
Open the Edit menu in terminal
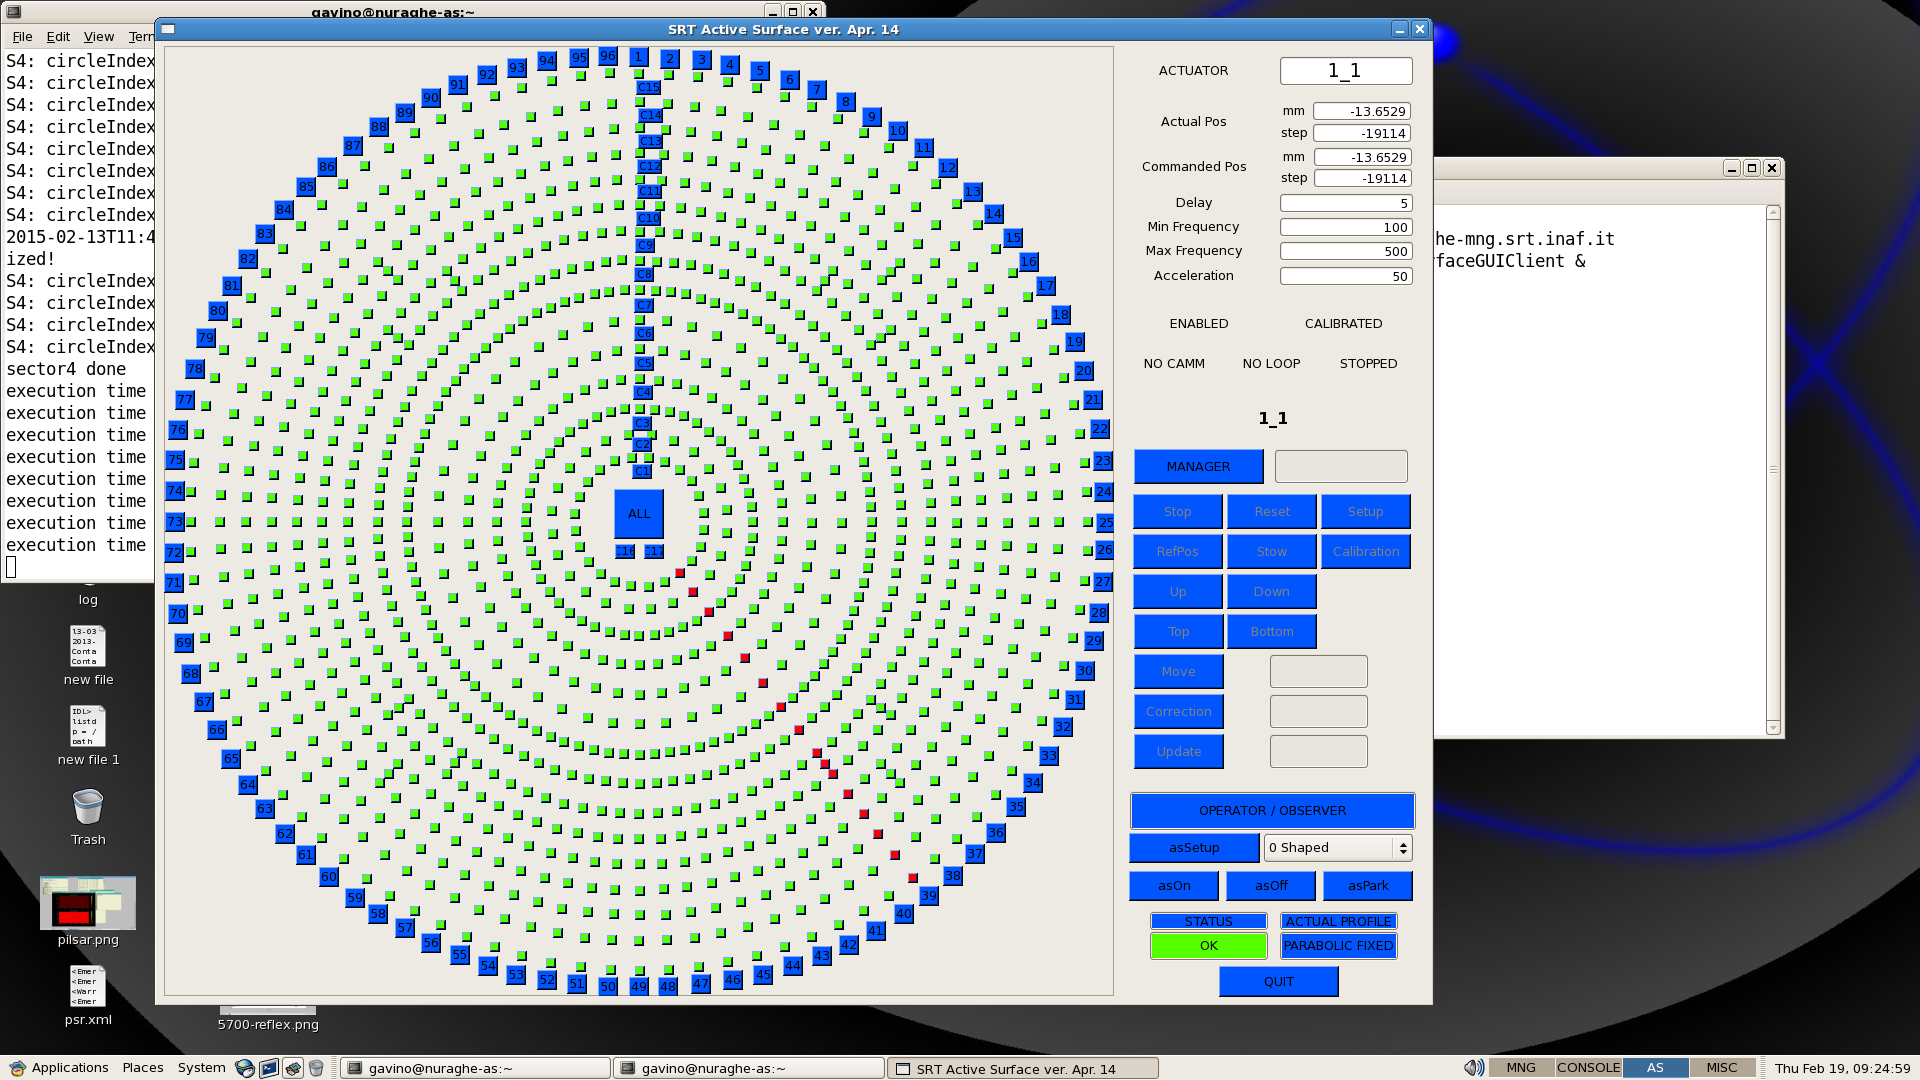tap(58, 36)
